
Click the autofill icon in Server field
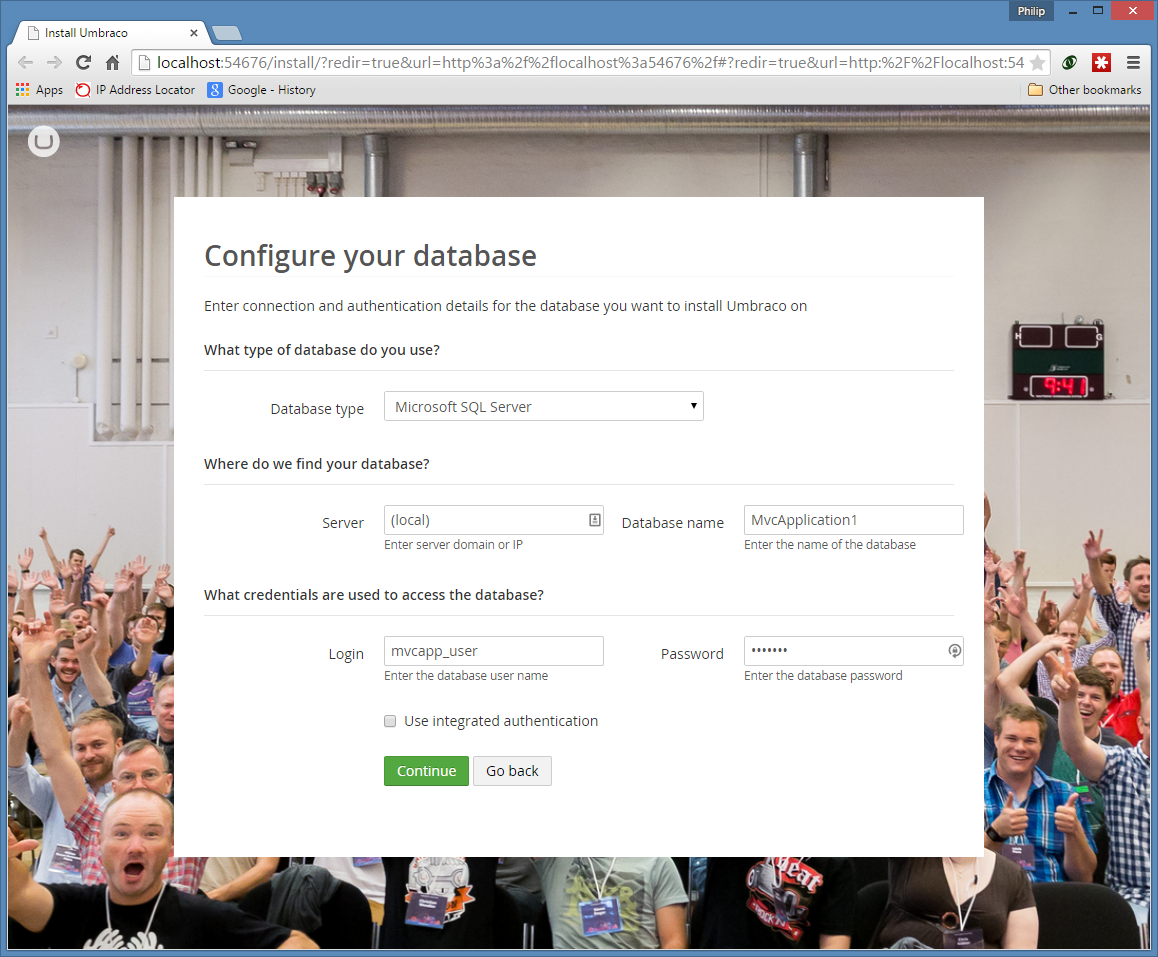point(594,520)
